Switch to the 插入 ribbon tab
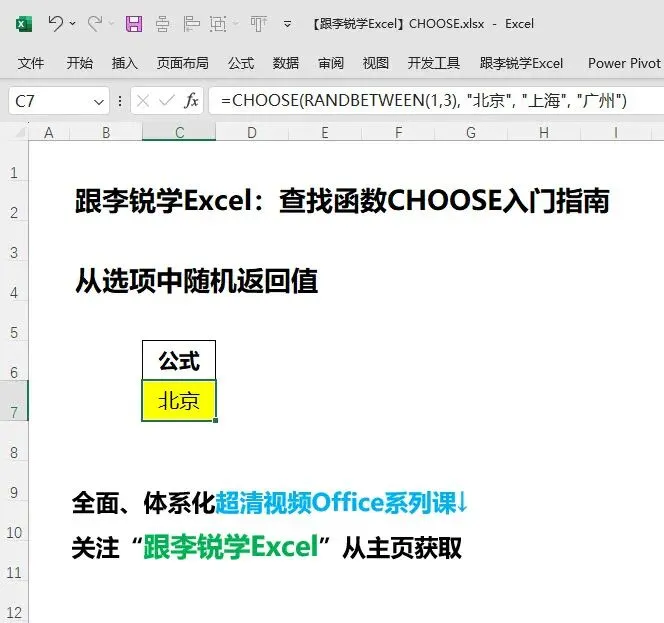This screenshot has width=664, height=623. 124,63
